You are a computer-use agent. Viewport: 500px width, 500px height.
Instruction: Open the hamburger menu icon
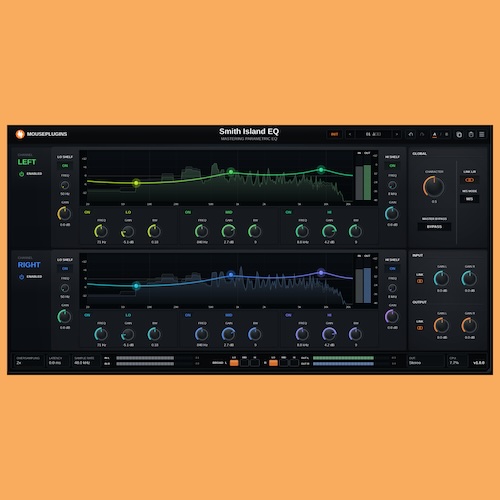click(x=482, y=134)
